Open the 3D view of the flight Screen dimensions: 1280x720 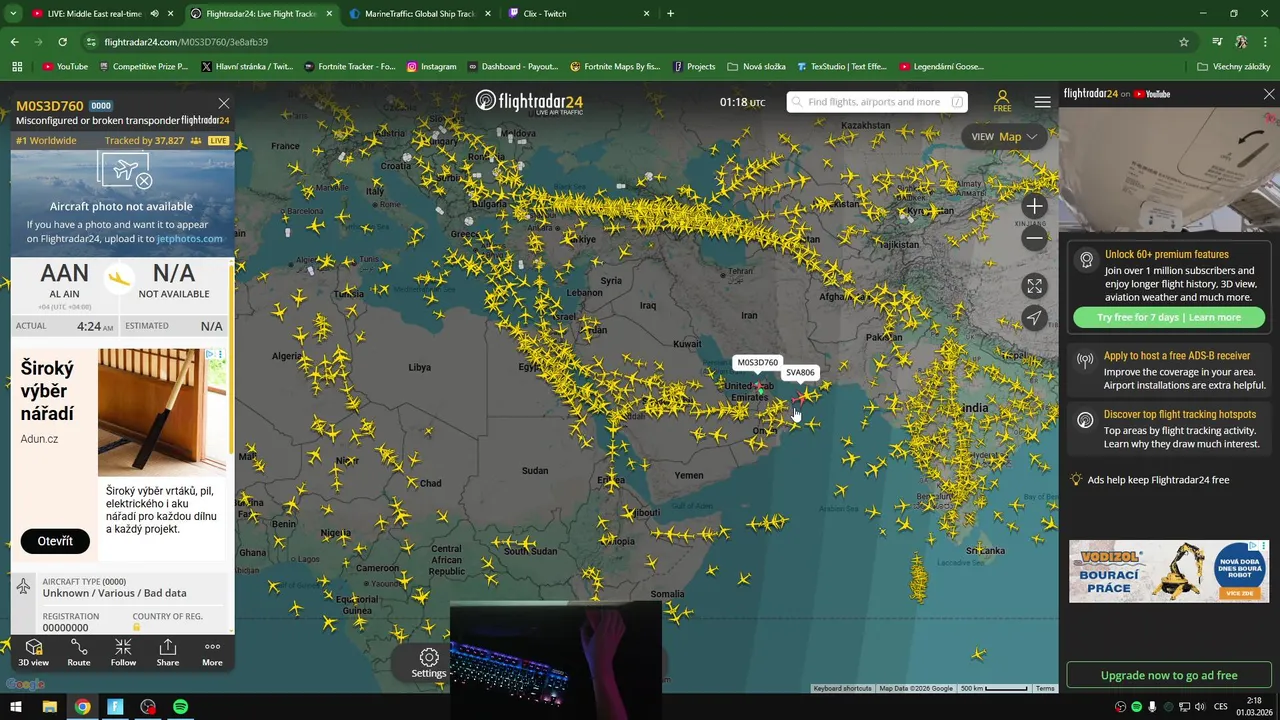[x=33, y=652]
